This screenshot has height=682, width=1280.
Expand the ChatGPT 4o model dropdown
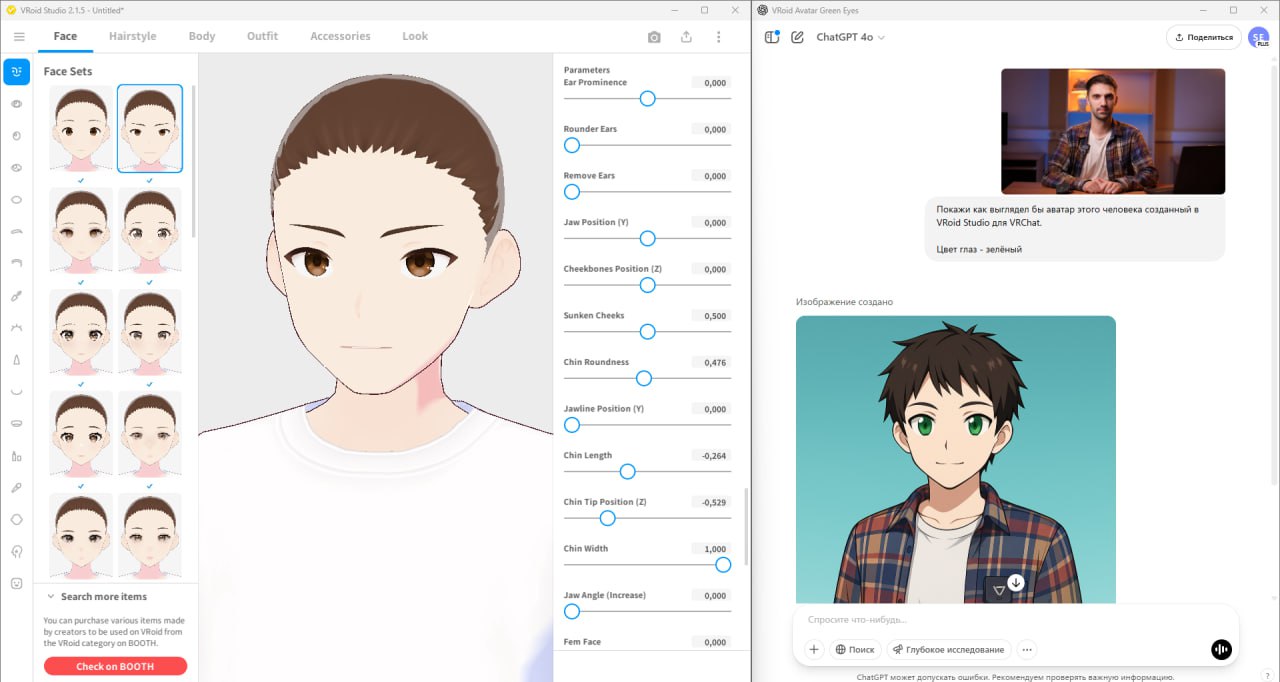click(x=851, y=37)
